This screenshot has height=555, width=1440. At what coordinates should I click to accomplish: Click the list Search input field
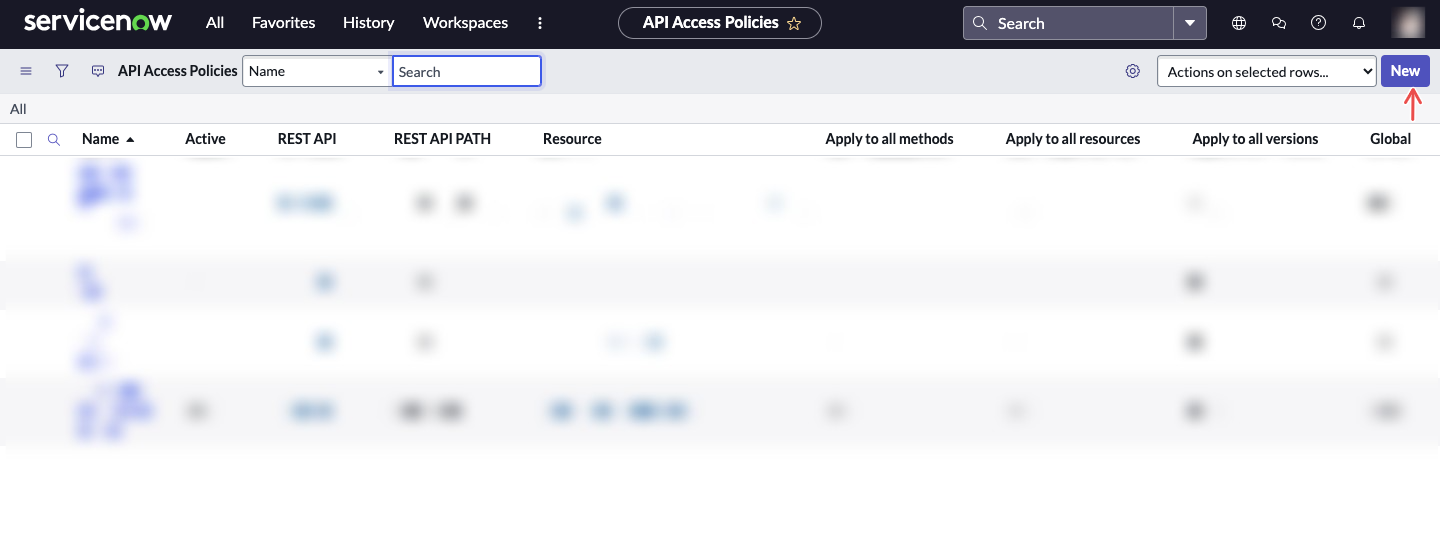466,71
